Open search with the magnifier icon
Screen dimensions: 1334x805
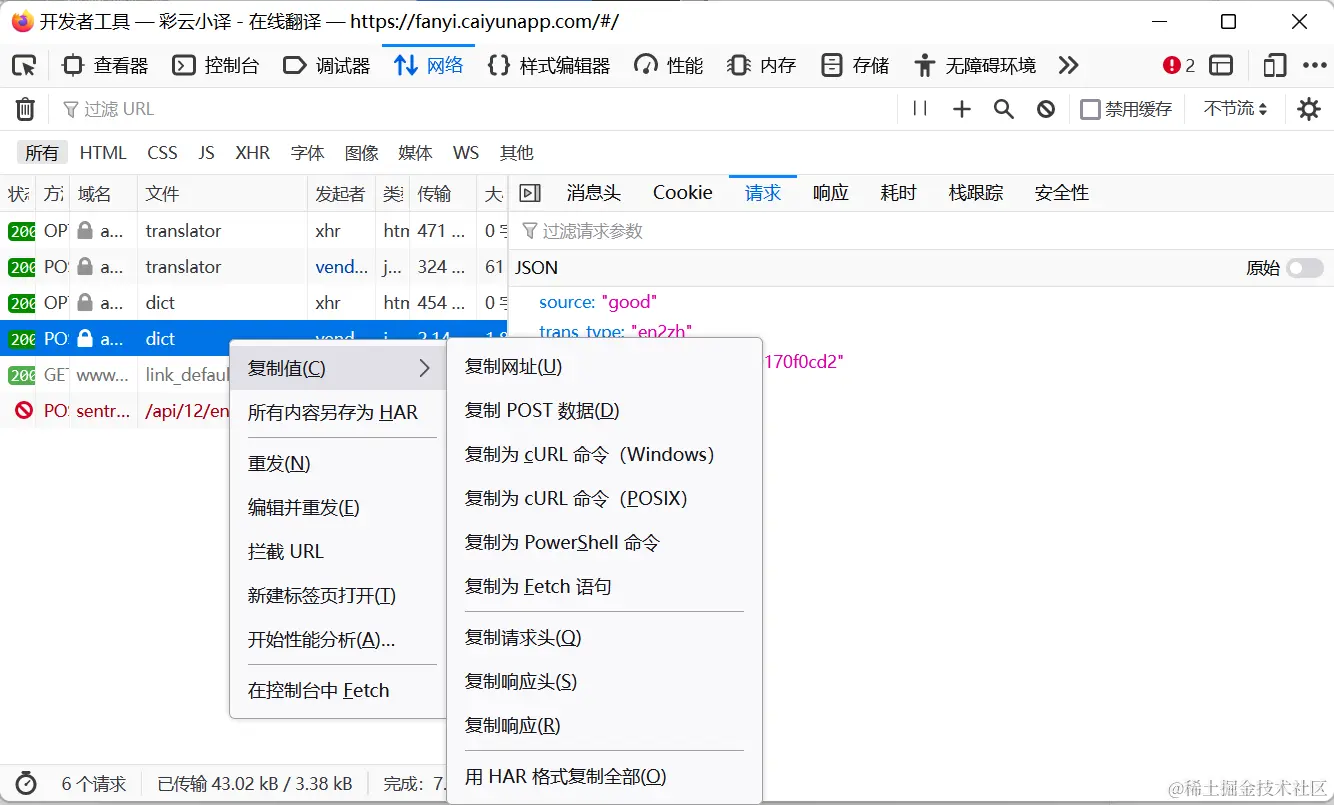point(1004,109)
